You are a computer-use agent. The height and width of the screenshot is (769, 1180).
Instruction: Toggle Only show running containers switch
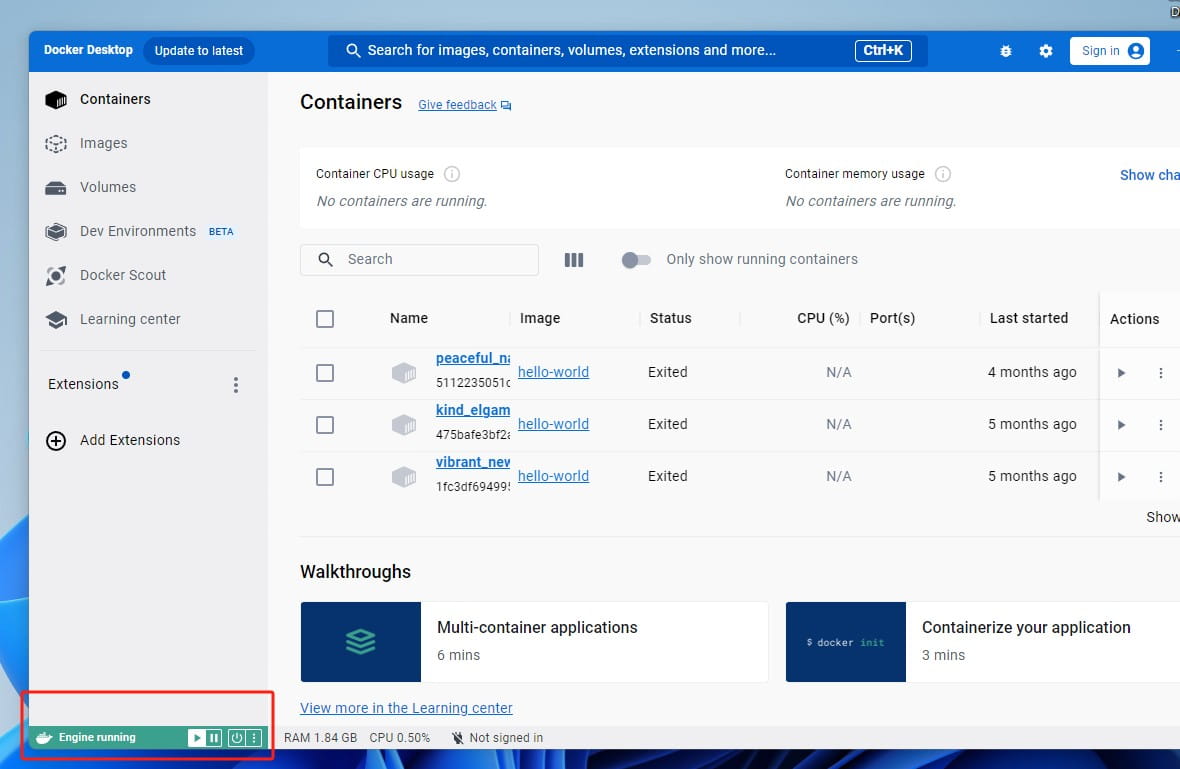coord(636,260)
